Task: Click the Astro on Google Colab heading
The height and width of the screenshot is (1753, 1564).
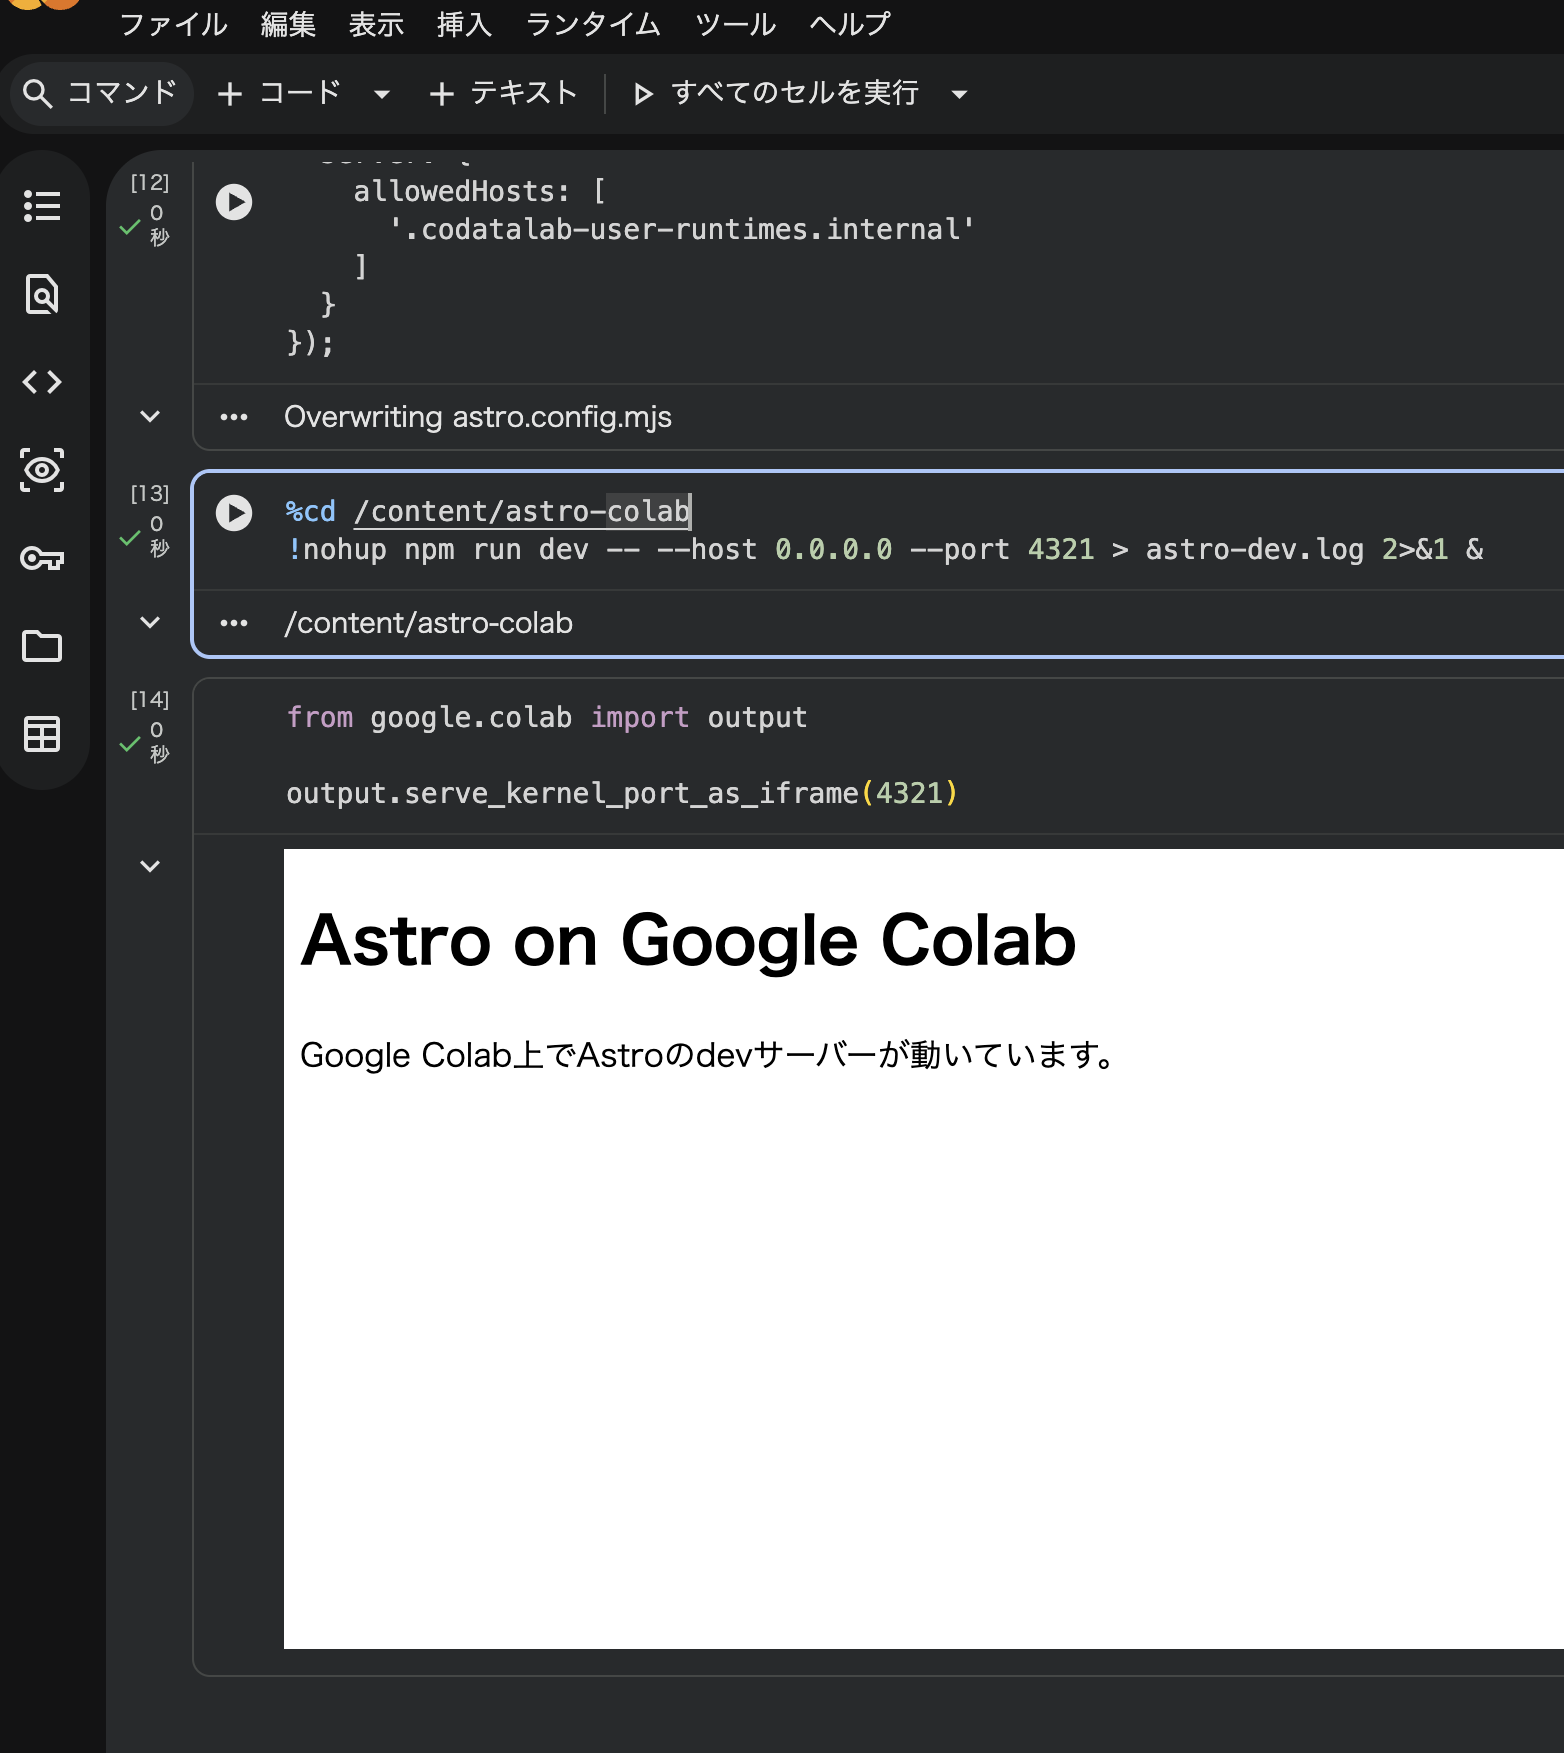Action: click(688, 940)
